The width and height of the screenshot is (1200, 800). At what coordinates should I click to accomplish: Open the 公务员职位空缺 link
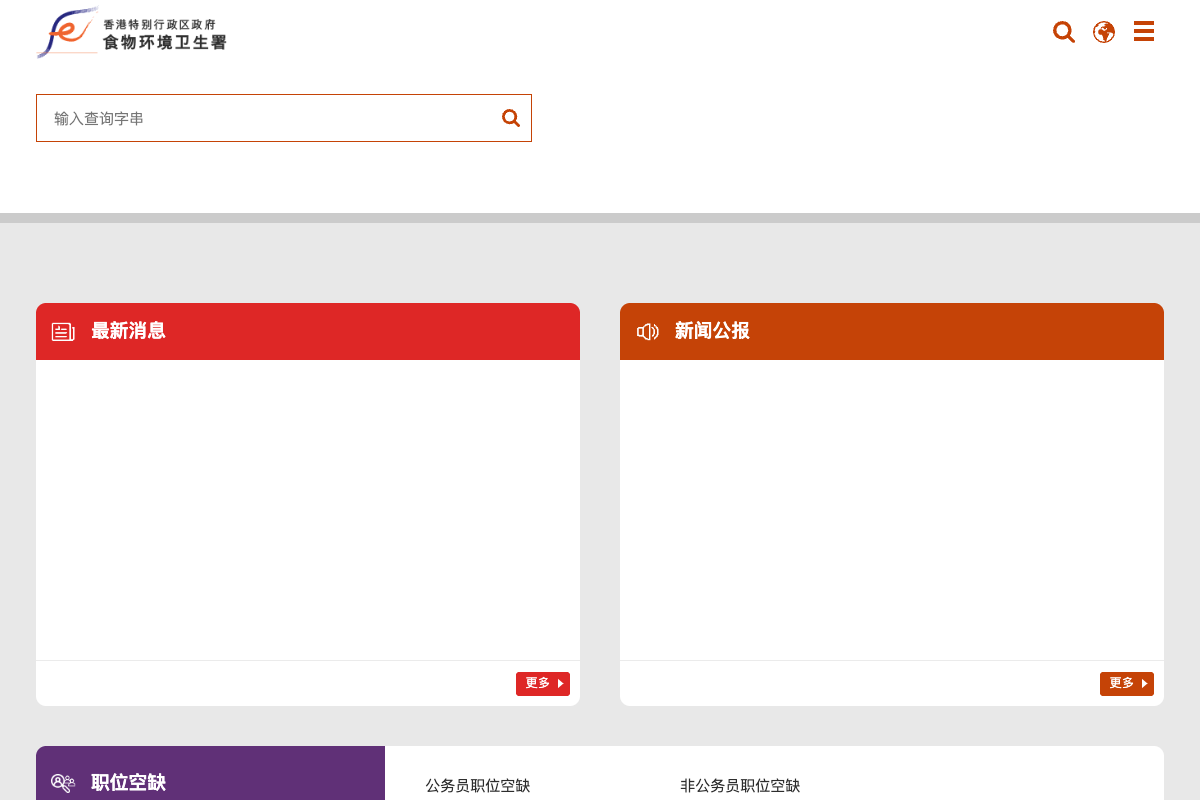click(478, 786)
